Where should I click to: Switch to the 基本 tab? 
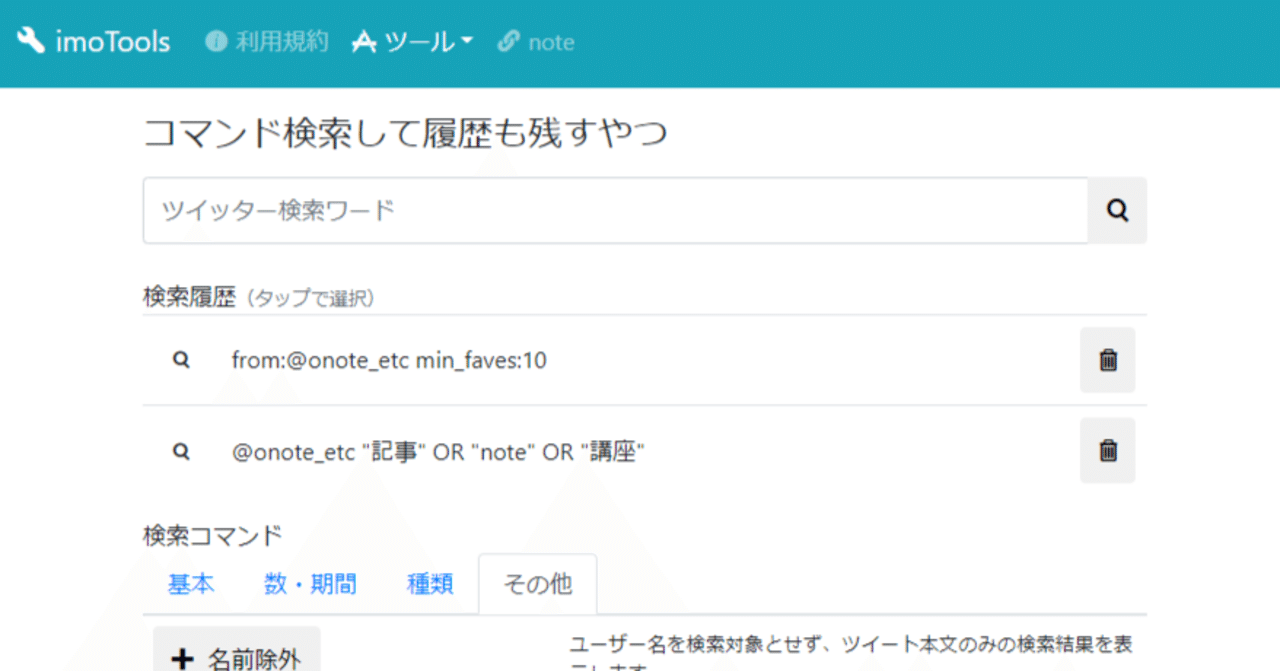point(190,584)
